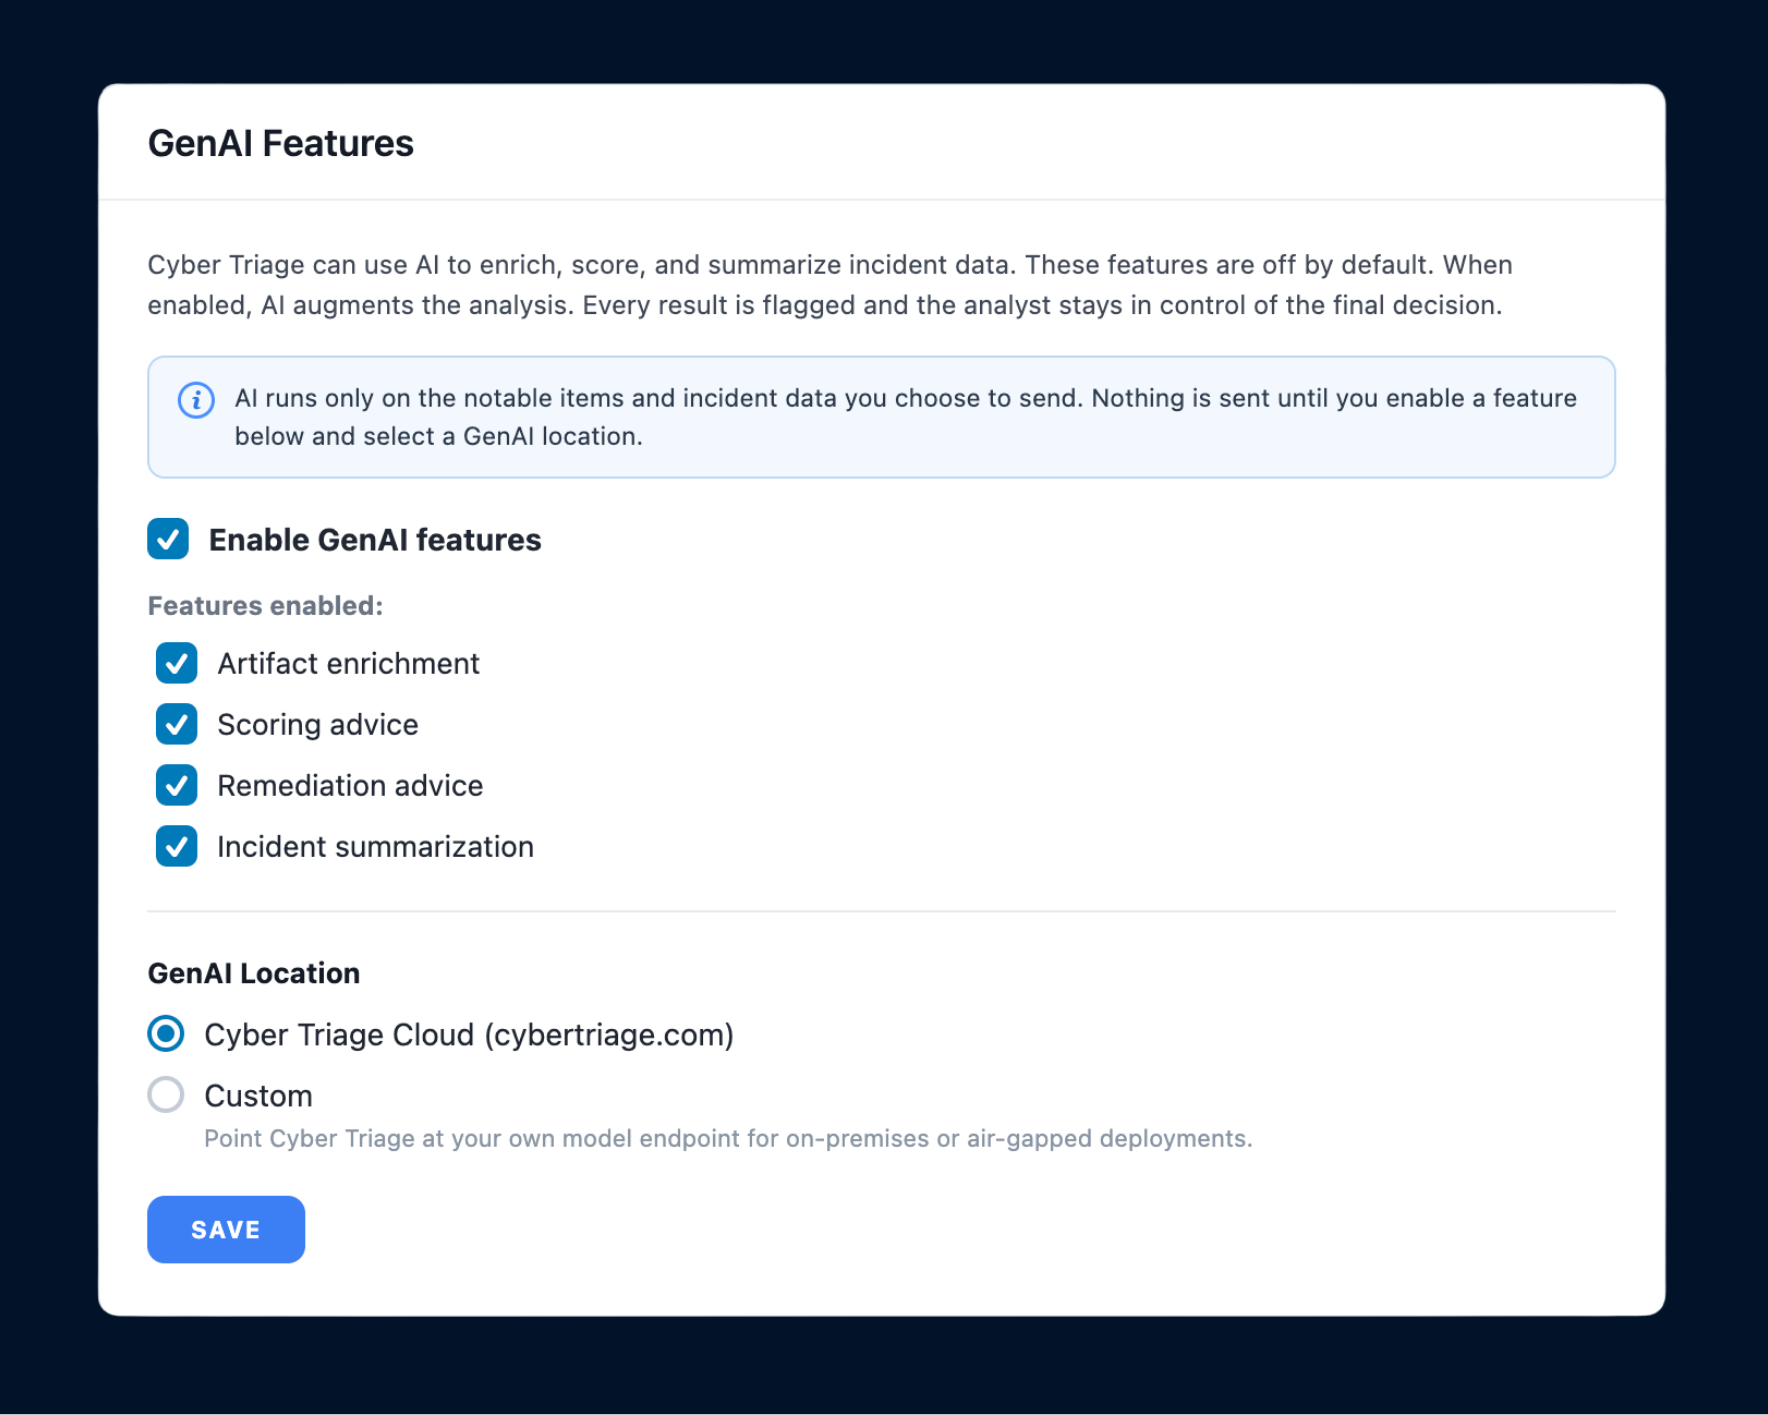Uncheck the Enable GenAI features checkbox
This screenshot has width=1768, height=1415.
point(168,539)
